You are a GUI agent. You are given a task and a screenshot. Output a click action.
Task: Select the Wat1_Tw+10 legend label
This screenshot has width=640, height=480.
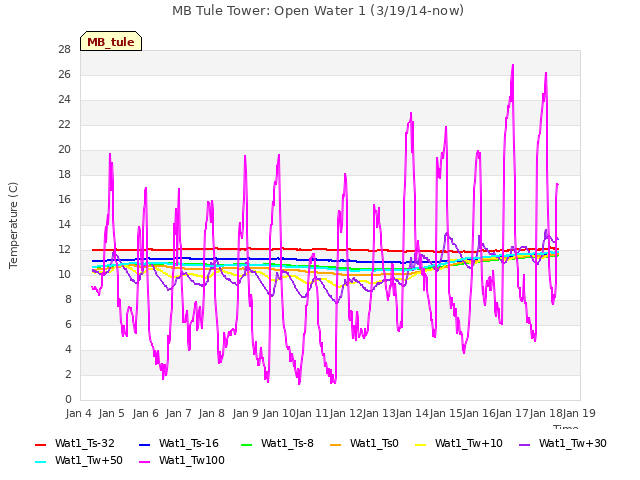469,444
